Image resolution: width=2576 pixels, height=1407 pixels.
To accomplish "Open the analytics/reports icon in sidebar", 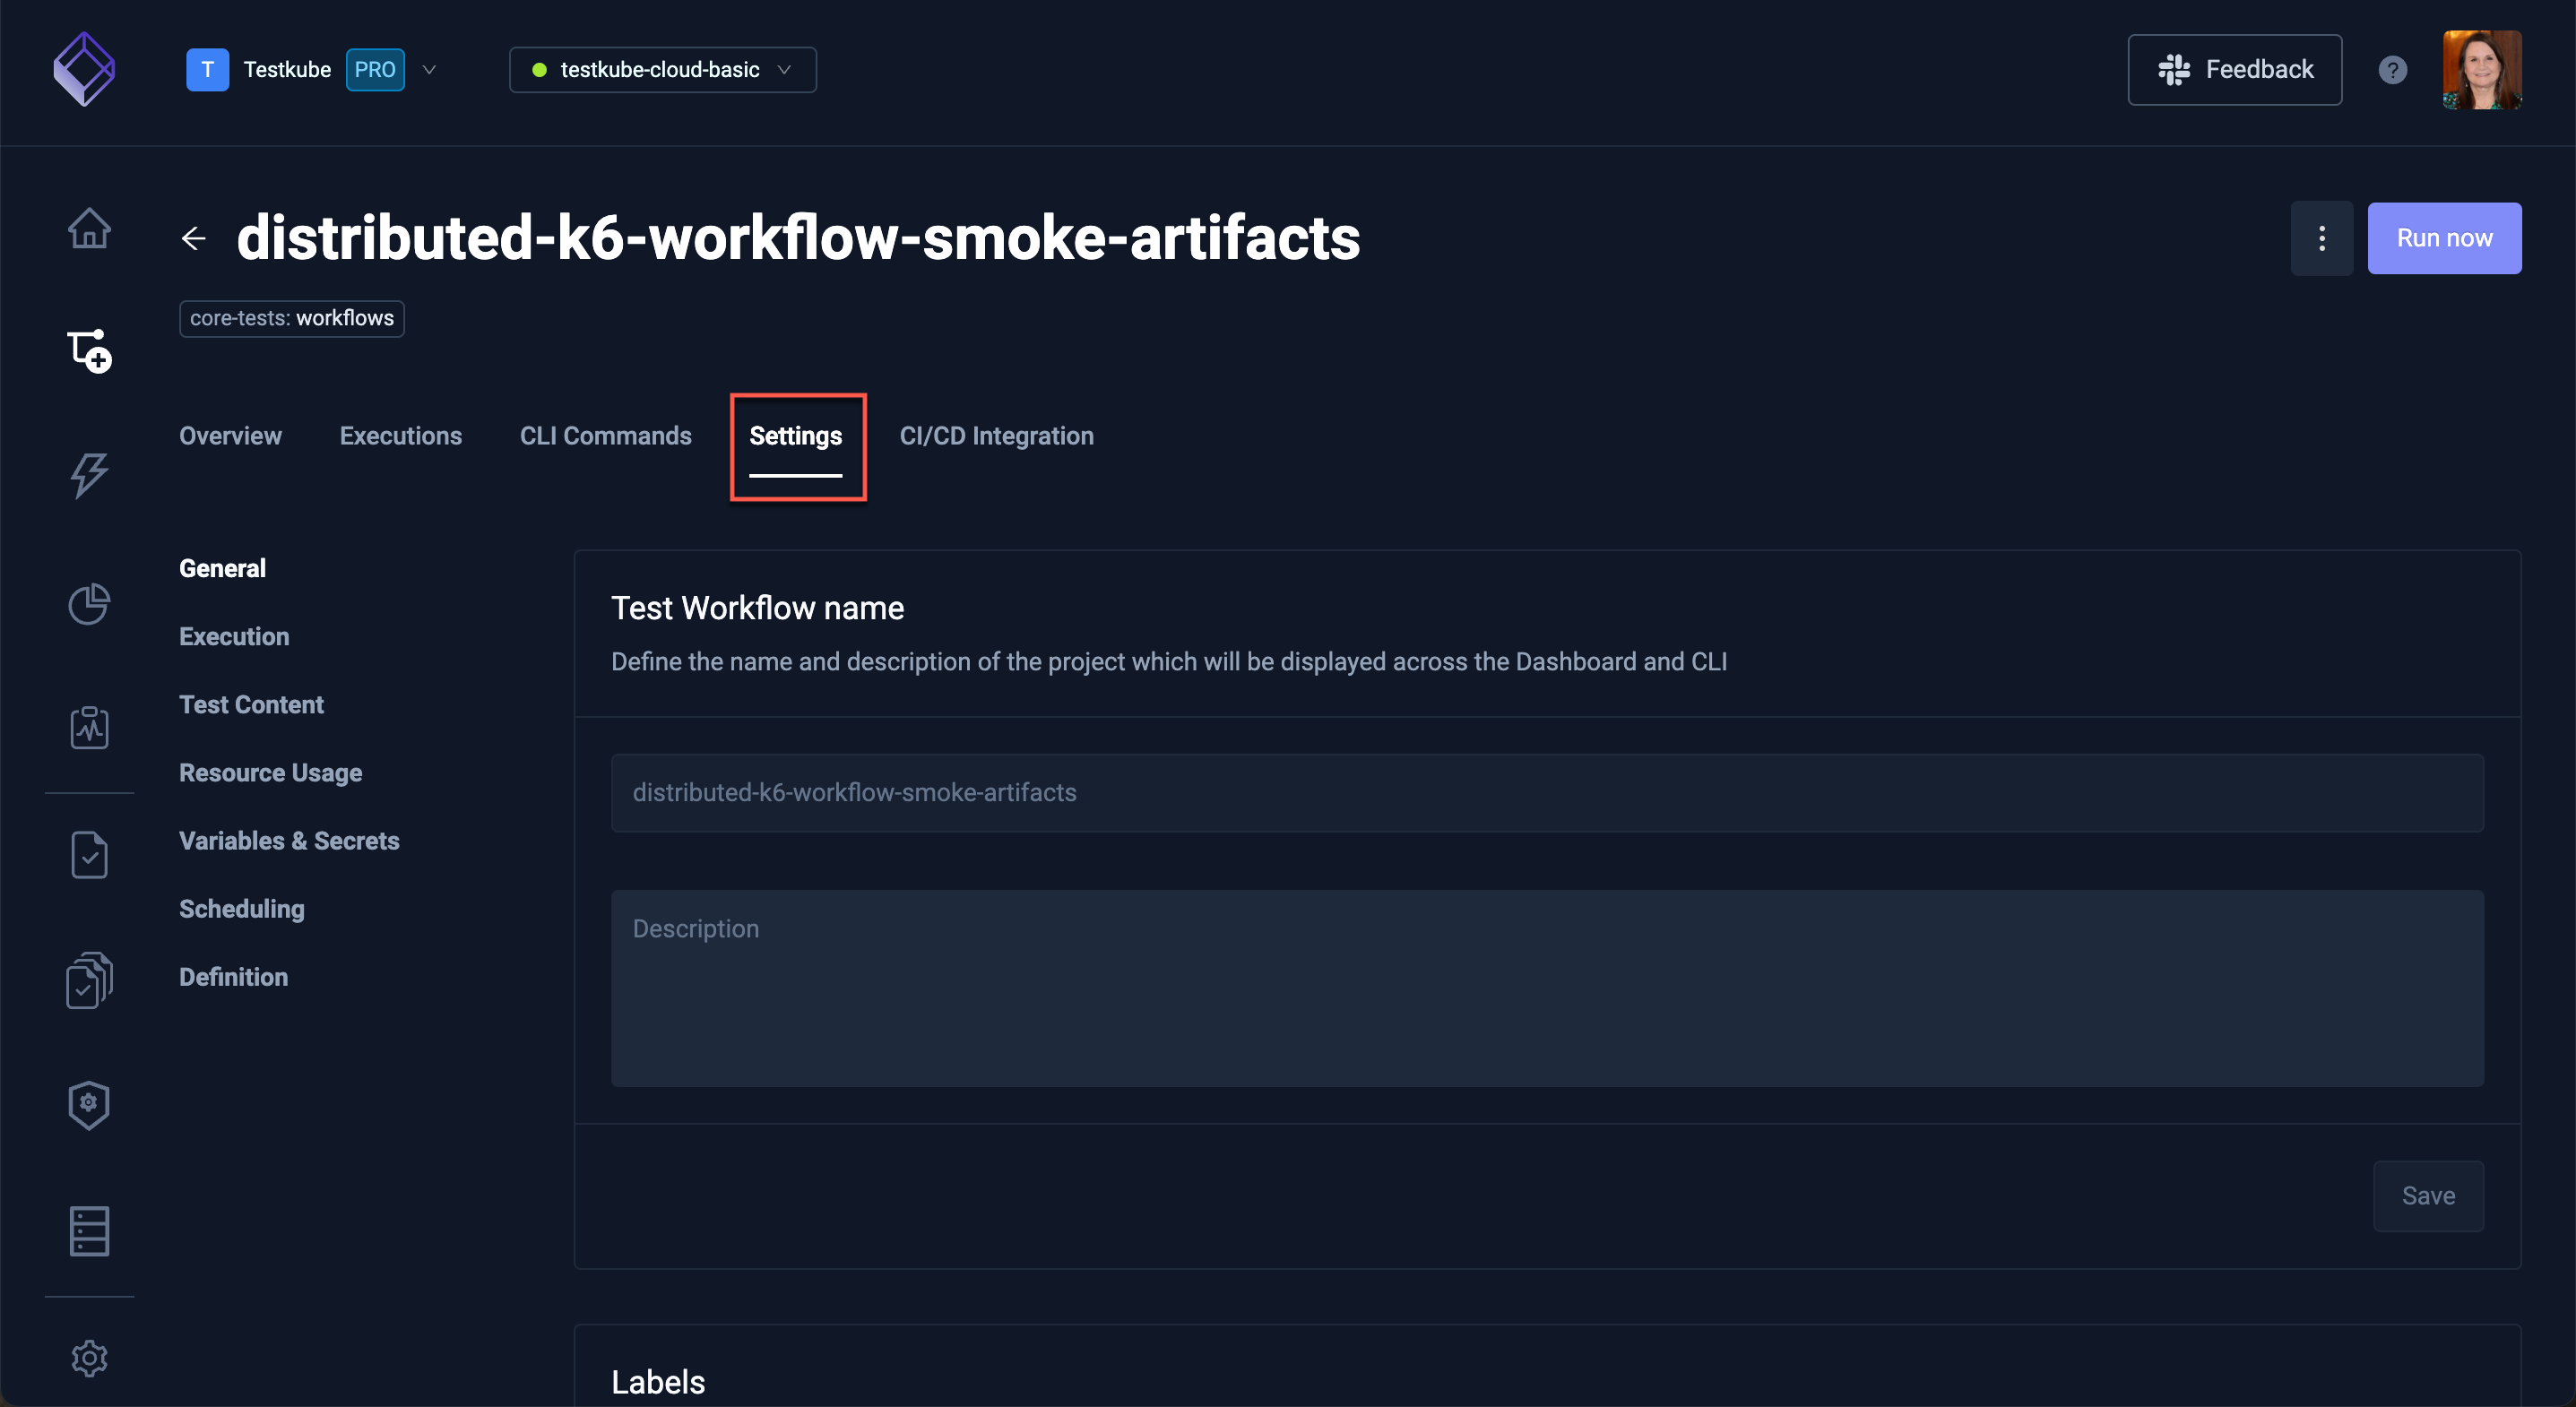I will (89, 601).
